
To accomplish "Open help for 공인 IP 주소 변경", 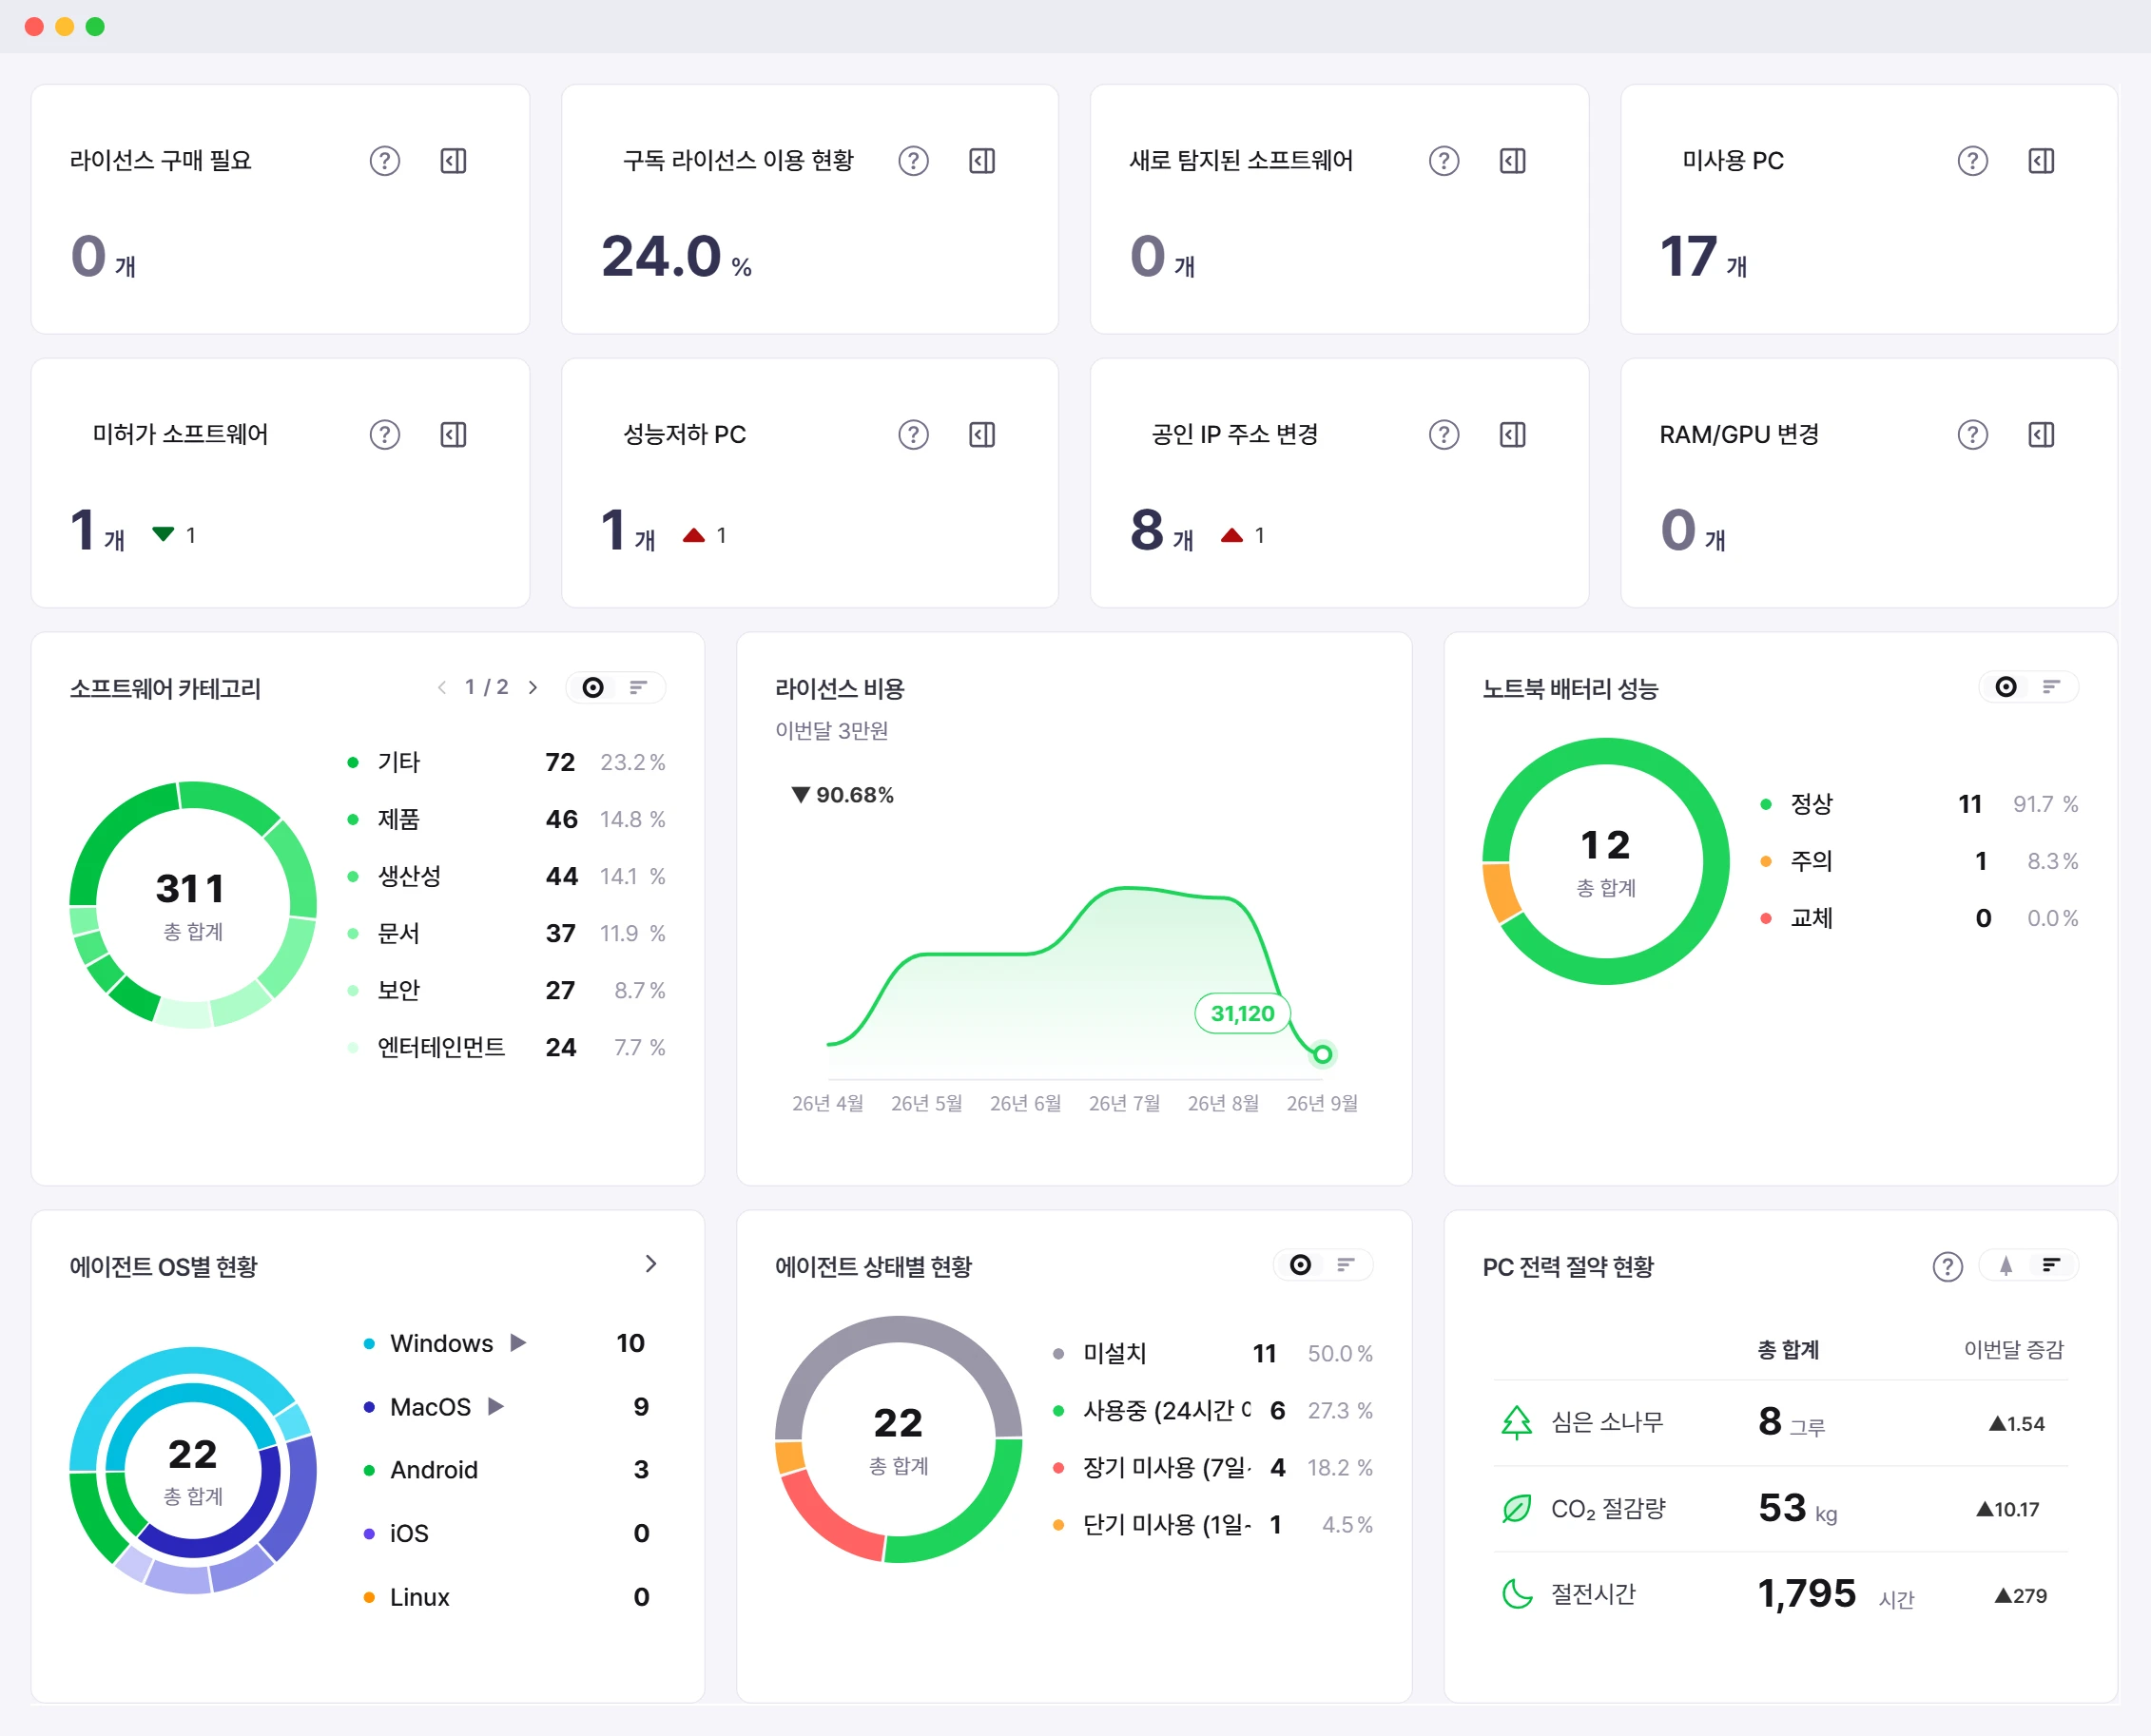I will point(1443,435).
